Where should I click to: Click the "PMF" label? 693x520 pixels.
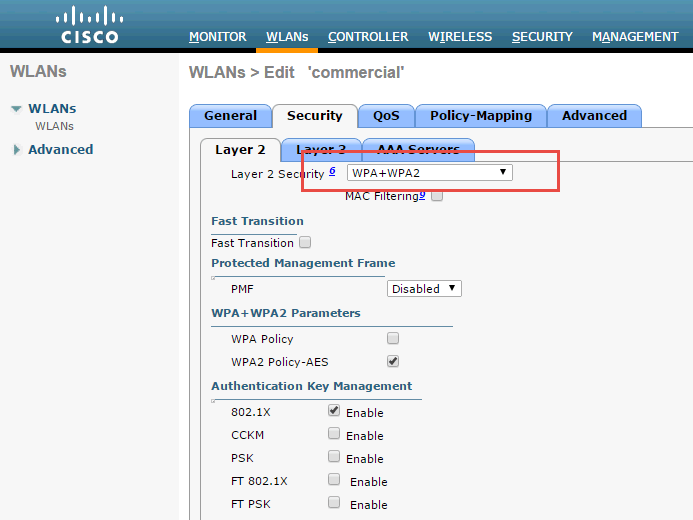click(x=242, y=289)
